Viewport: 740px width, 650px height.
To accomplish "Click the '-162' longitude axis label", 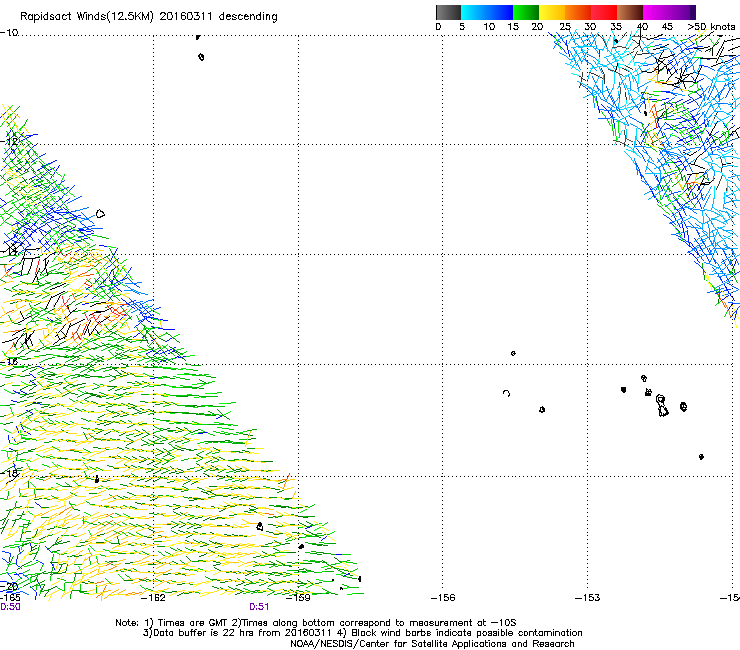I will [x=153, y=598].
